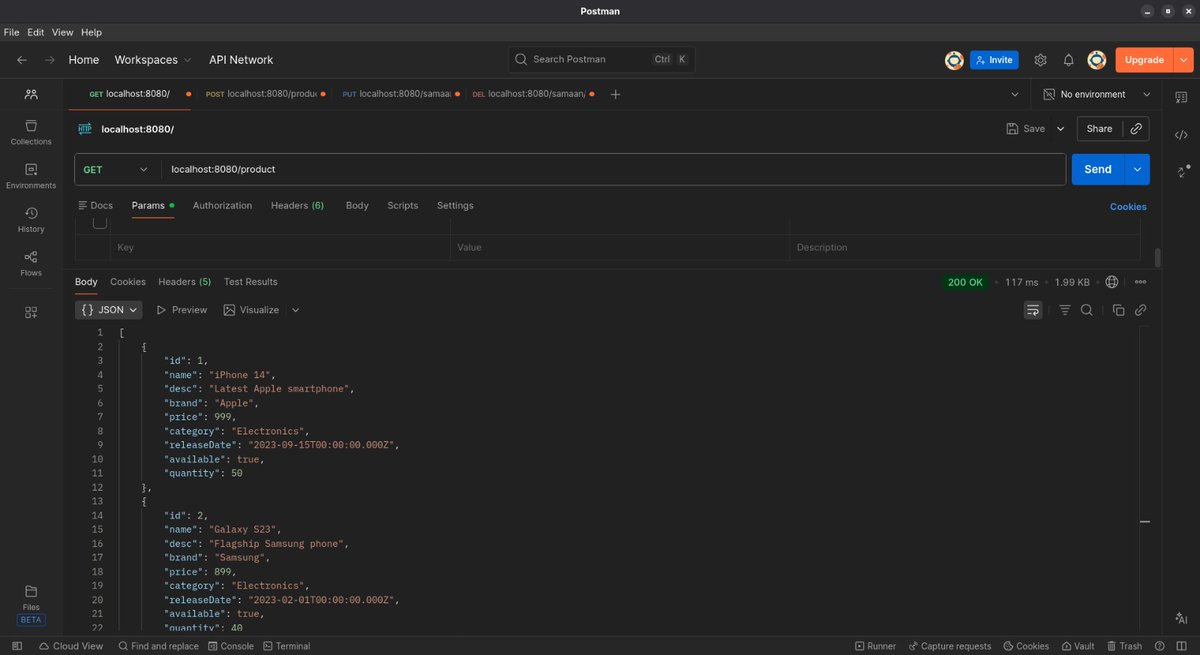Image resolution: width=1200 pixels, height=655 pixels.
Task: Click the orange Upgrade button
Action: [x=1144, y=60]
